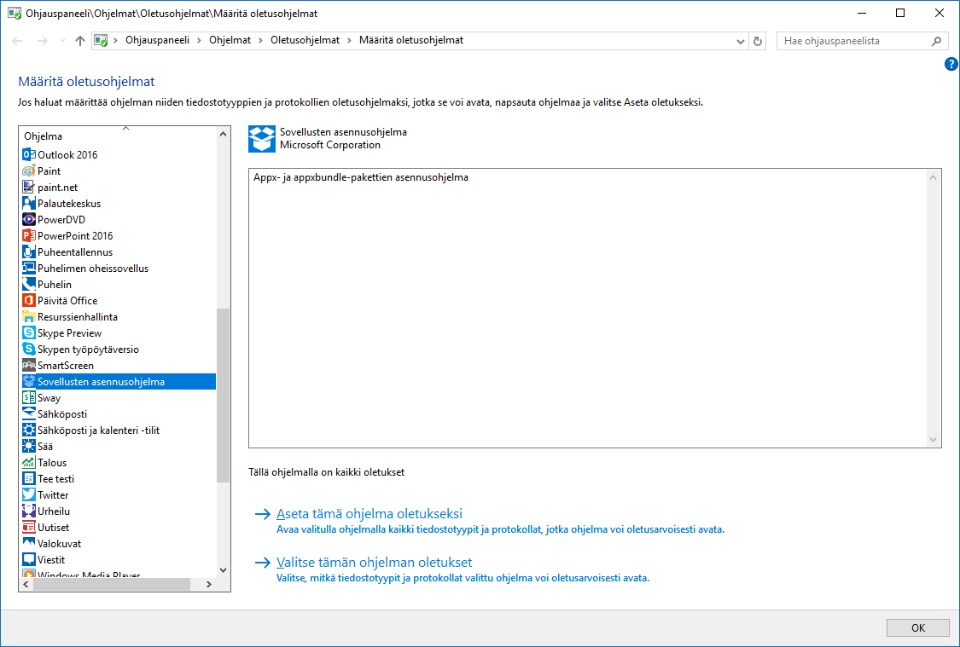Screen dimensions: 960x647
Task: Open Oletusohjelmat breadcrumb
Action: point(305,40)
